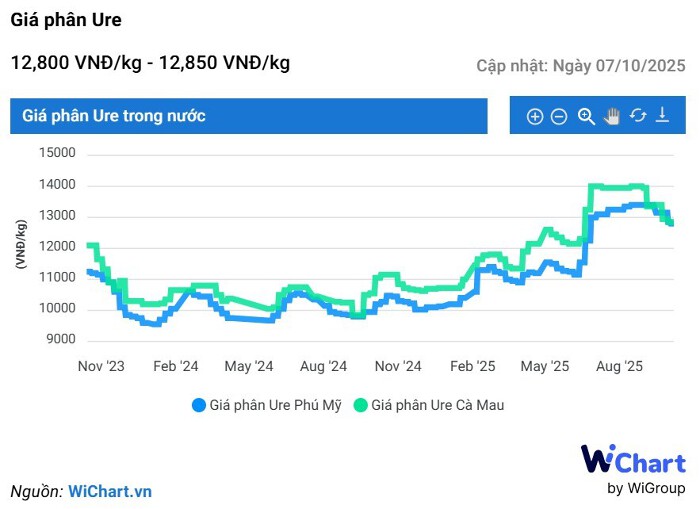The width and height of the screenshot is (700, 509).
Task: Click the zoom out minus icon
Action: click(x=559, y=117)
